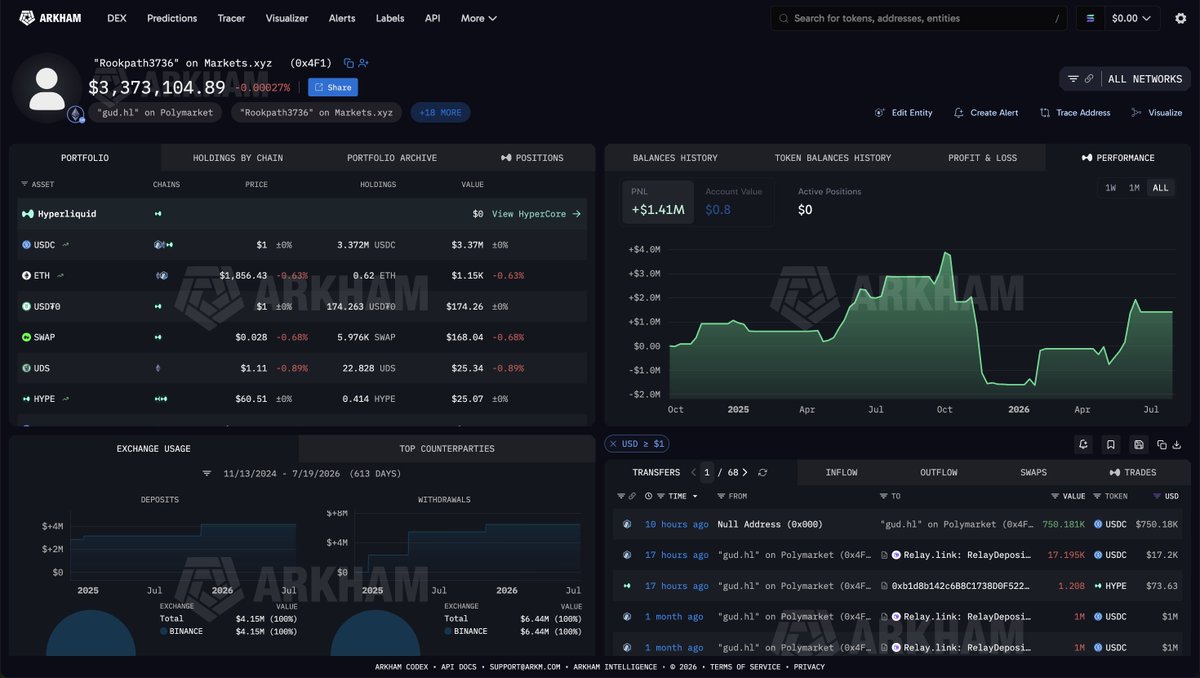
Task: Click the filter icon in ALL NETWORKS button
Action: pyautogui.click(x=1073, y=79)
